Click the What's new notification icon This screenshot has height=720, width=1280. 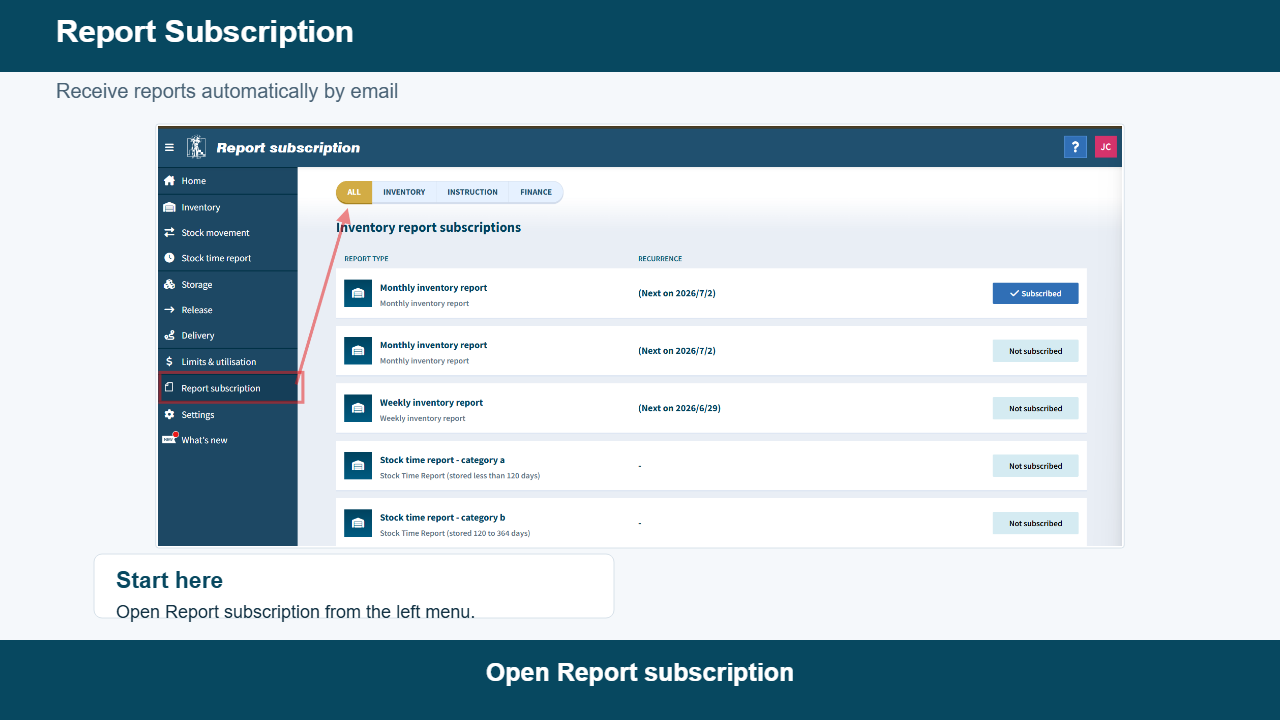click(169, 439)
